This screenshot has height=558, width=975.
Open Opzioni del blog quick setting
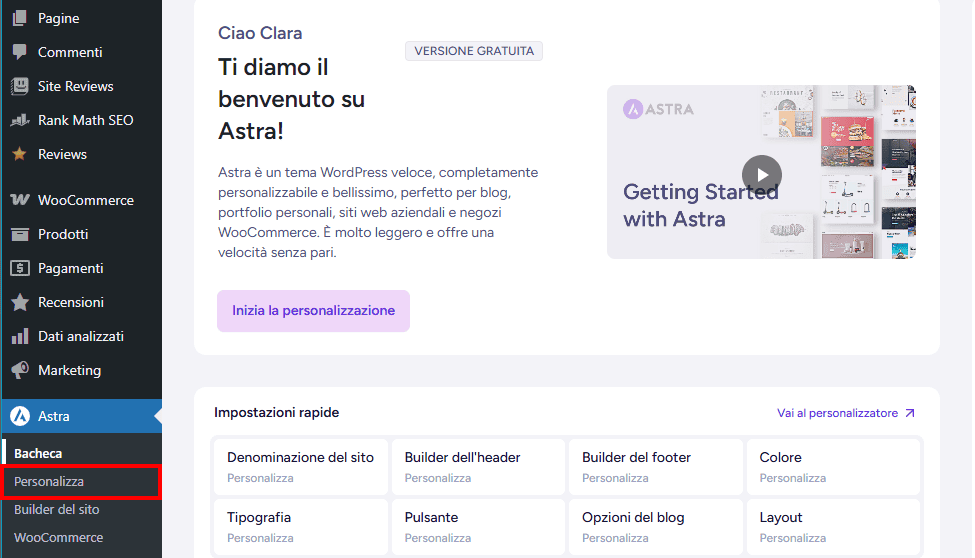[x=655, y=526]
